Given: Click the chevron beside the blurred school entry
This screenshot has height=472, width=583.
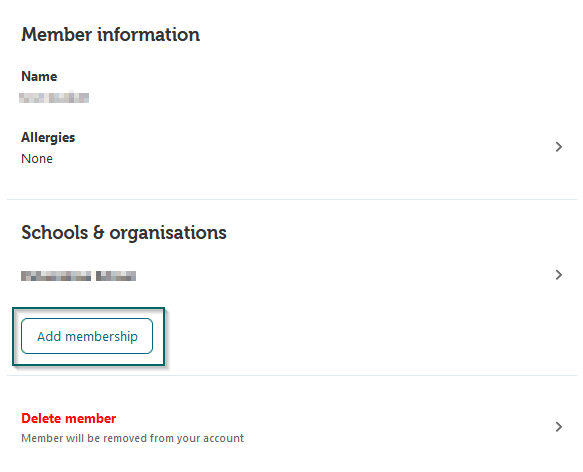Looking at the screenshot, I should click(x=558, y=275).
